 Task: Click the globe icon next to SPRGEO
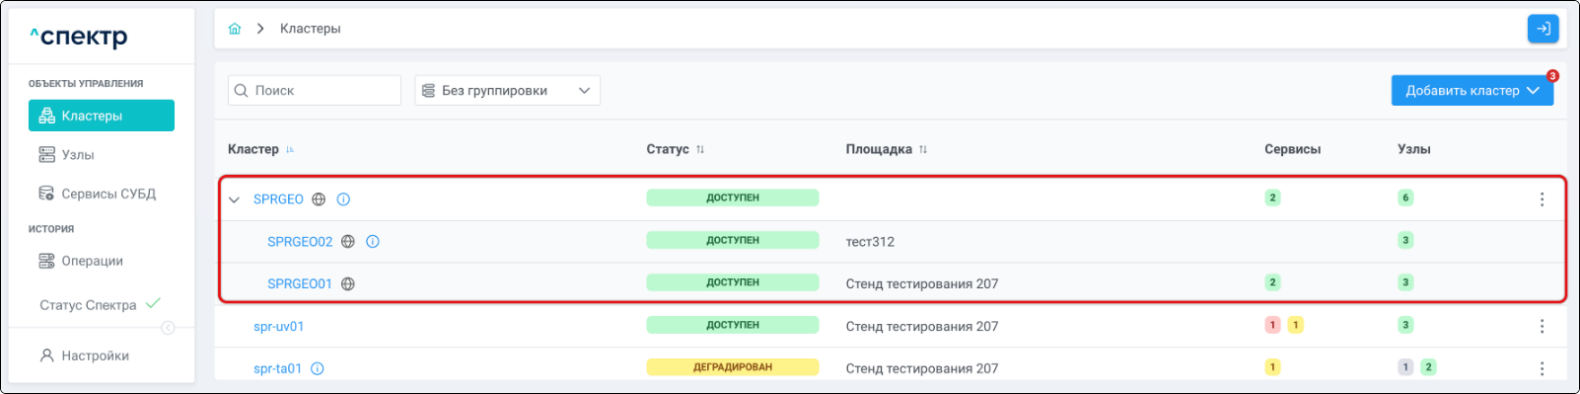tap(319, 200)
